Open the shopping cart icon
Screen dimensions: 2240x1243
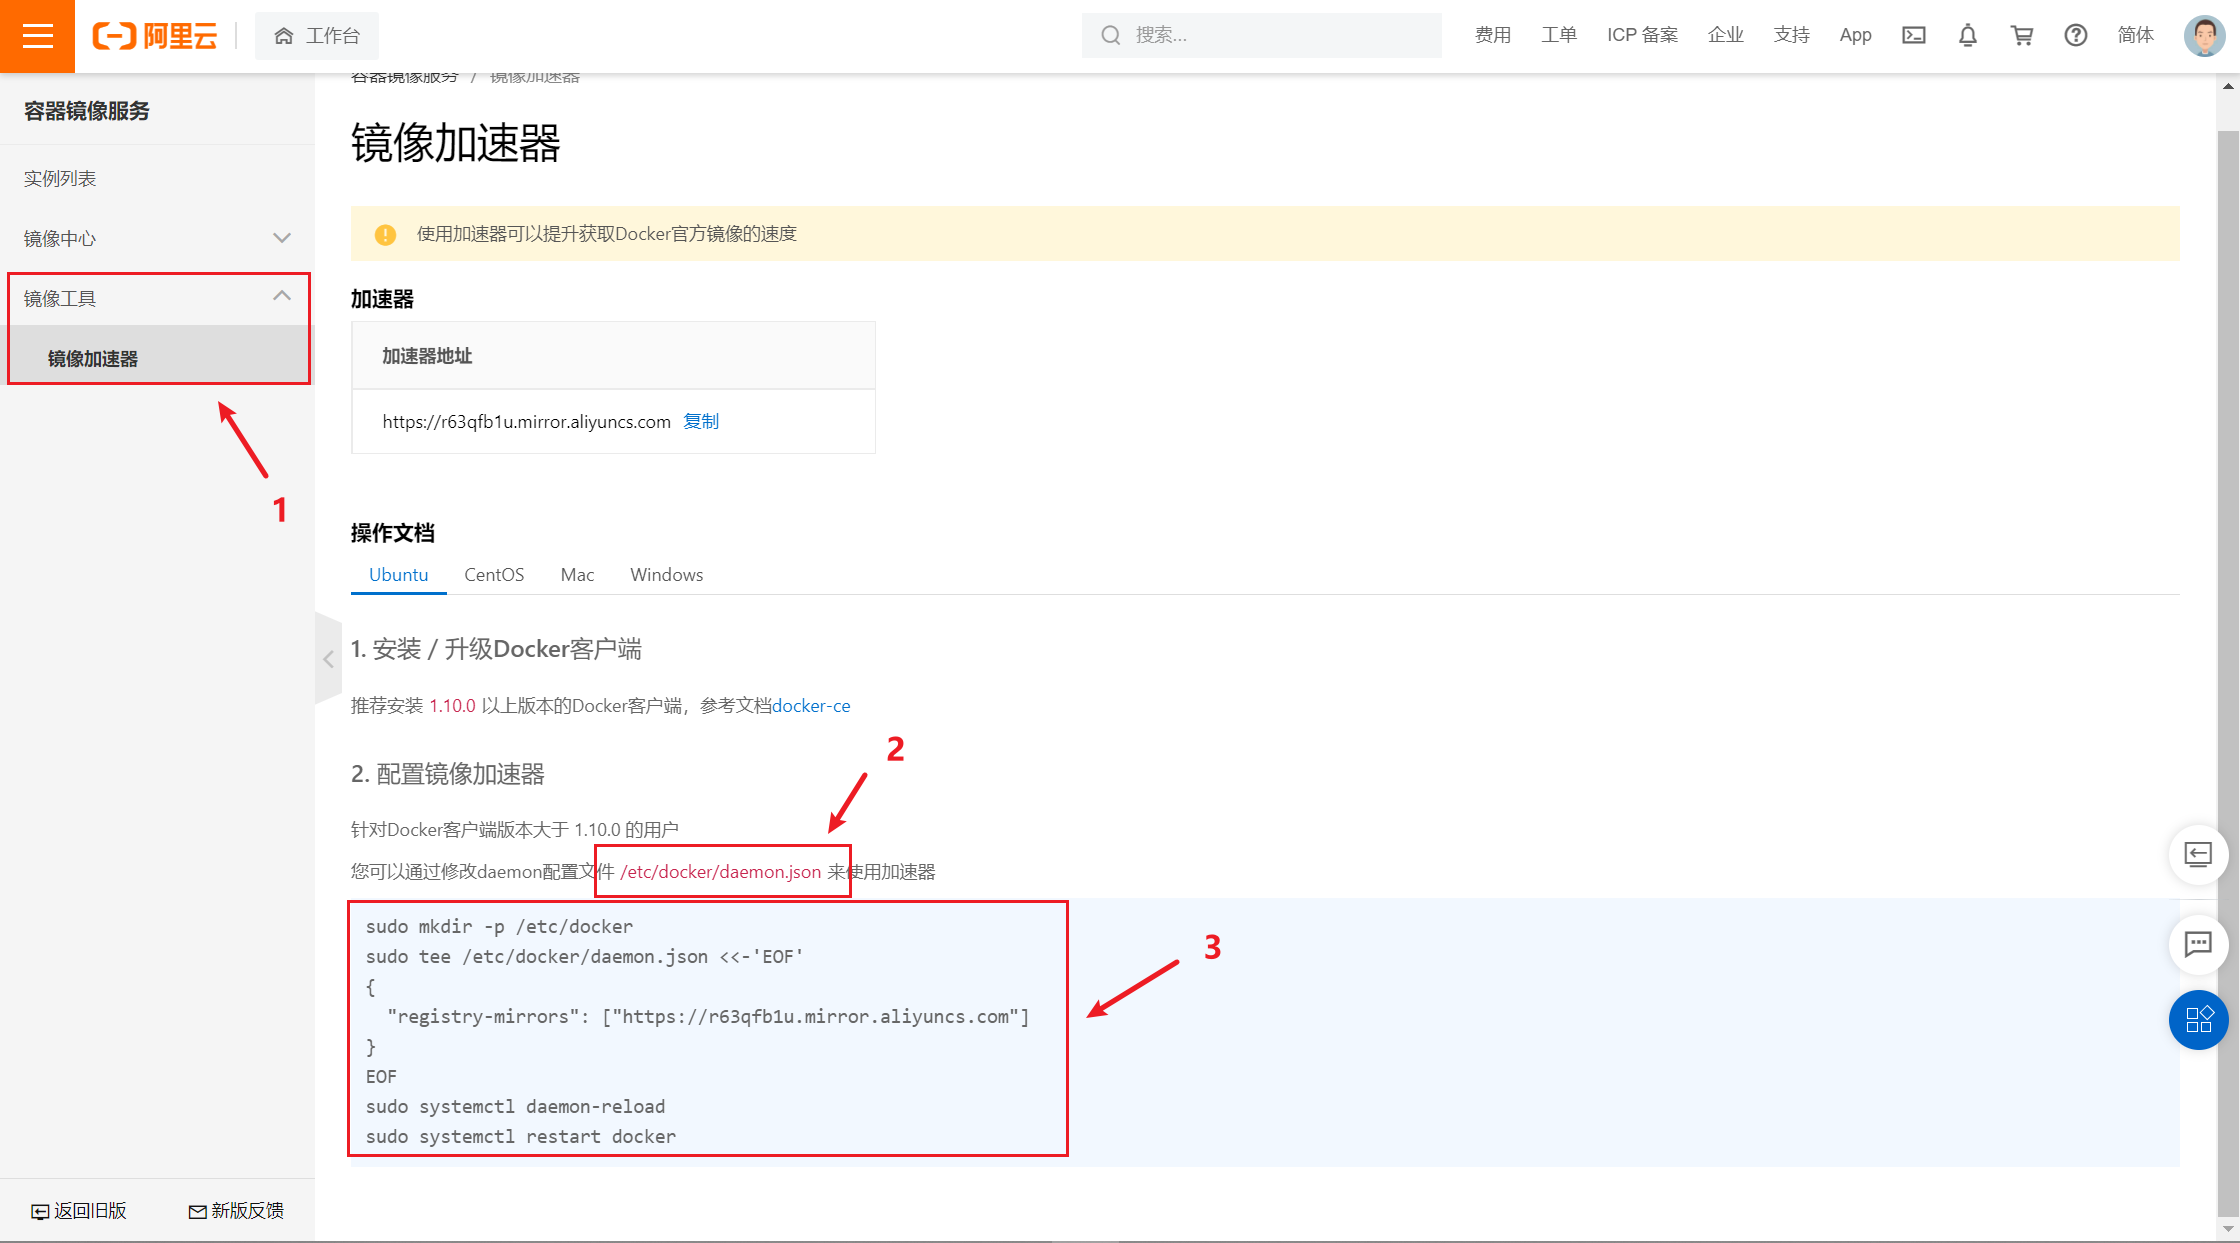click(x=2022, y=35)
